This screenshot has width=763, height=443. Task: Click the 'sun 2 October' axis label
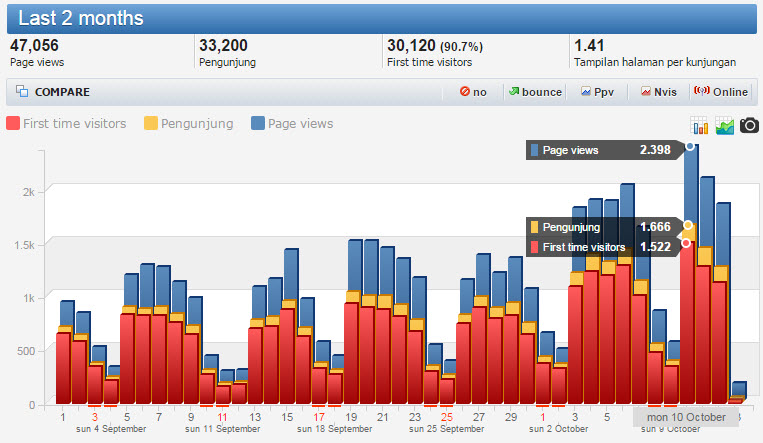[x=558, y=429]
